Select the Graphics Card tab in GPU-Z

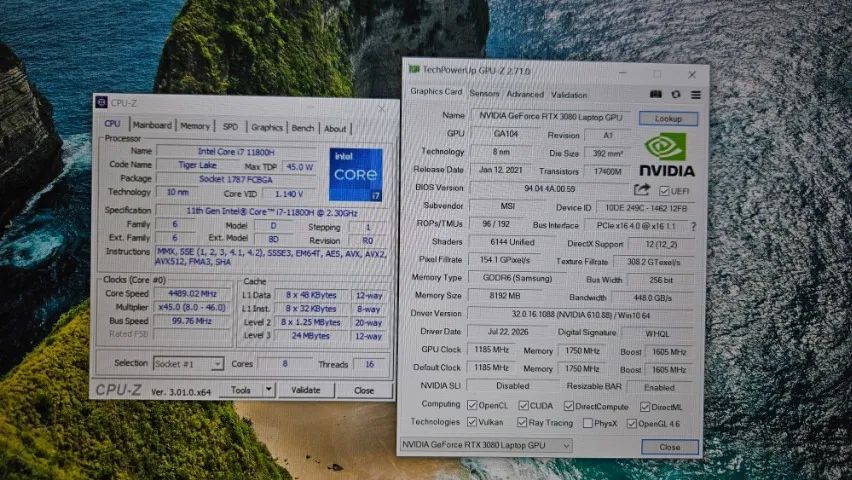pos(436,91)
